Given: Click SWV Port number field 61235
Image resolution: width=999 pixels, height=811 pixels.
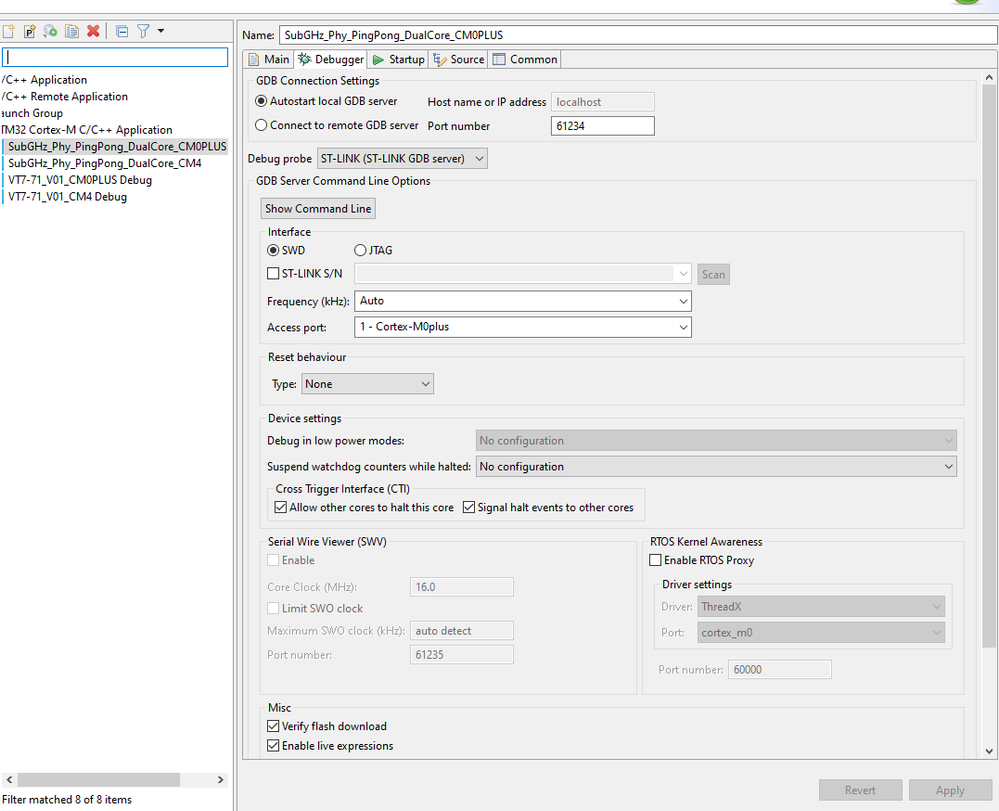Looking at the screenshot, I should (462, 655).
